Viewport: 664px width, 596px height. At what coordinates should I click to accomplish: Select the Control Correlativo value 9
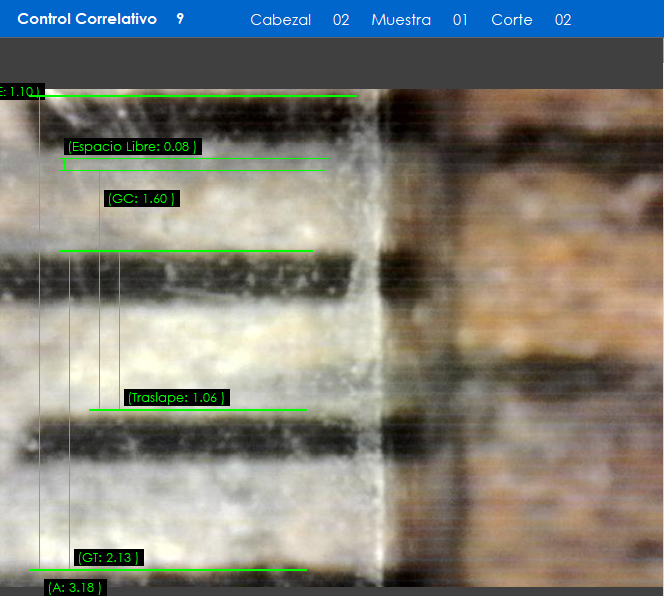pyautogui.click(x=180, y=19)
